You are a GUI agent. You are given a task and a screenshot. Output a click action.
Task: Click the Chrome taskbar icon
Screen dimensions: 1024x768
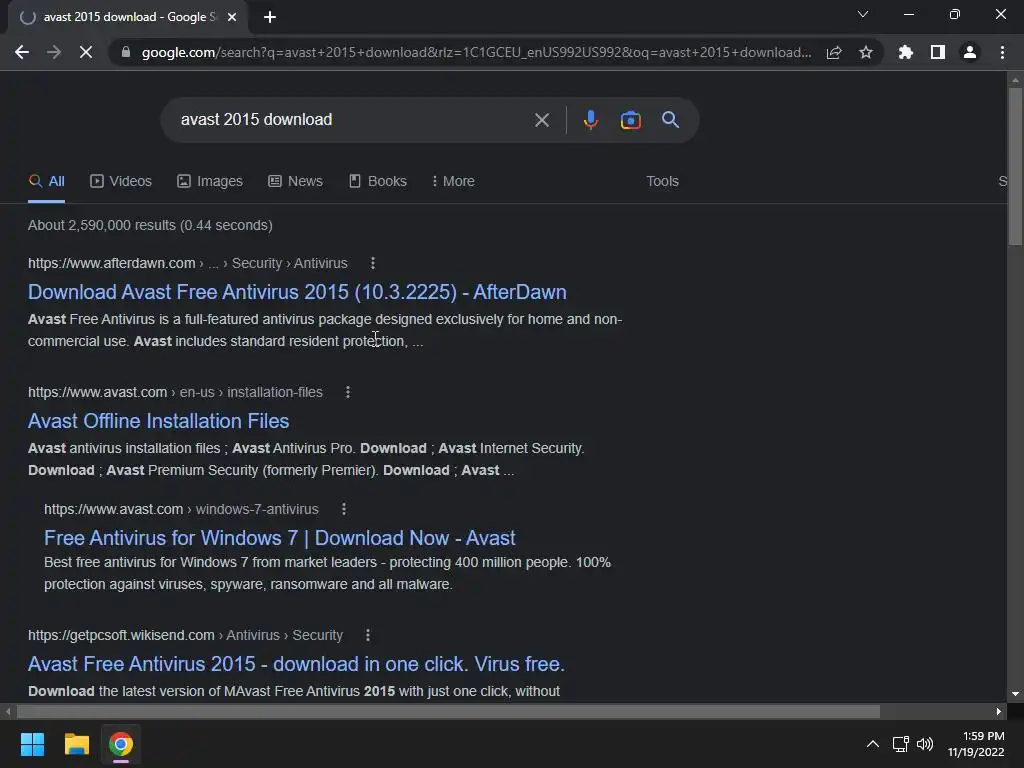[120, 744]
